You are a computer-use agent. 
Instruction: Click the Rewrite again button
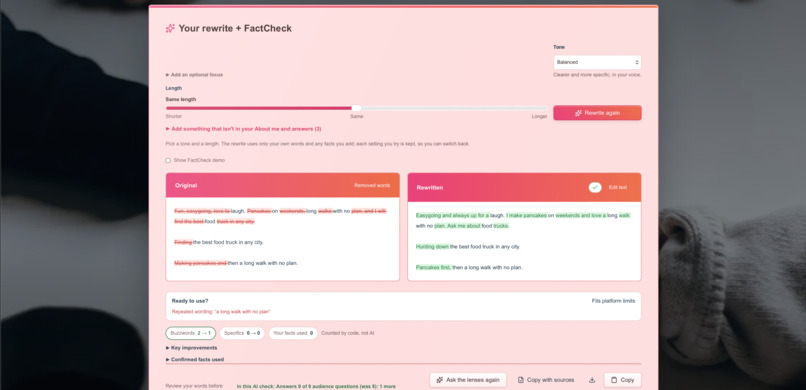click(x=597, y=113)
